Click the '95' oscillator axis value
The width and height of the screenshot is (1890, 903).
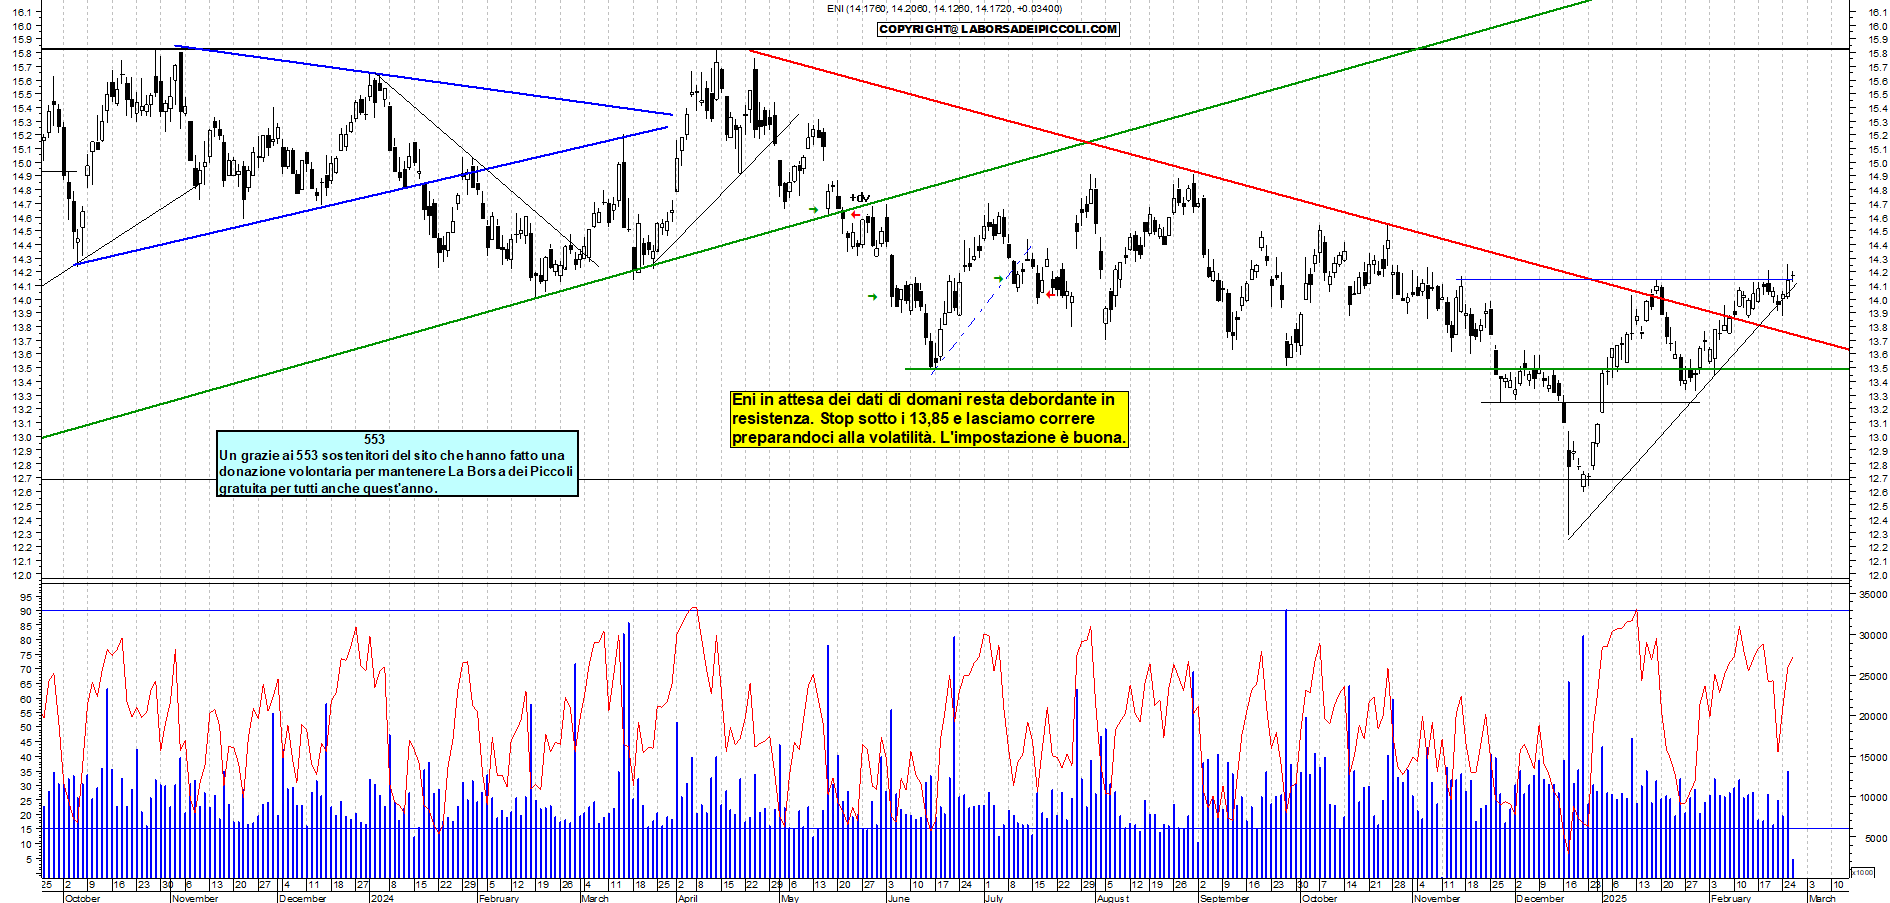click(x=26, y=596)
